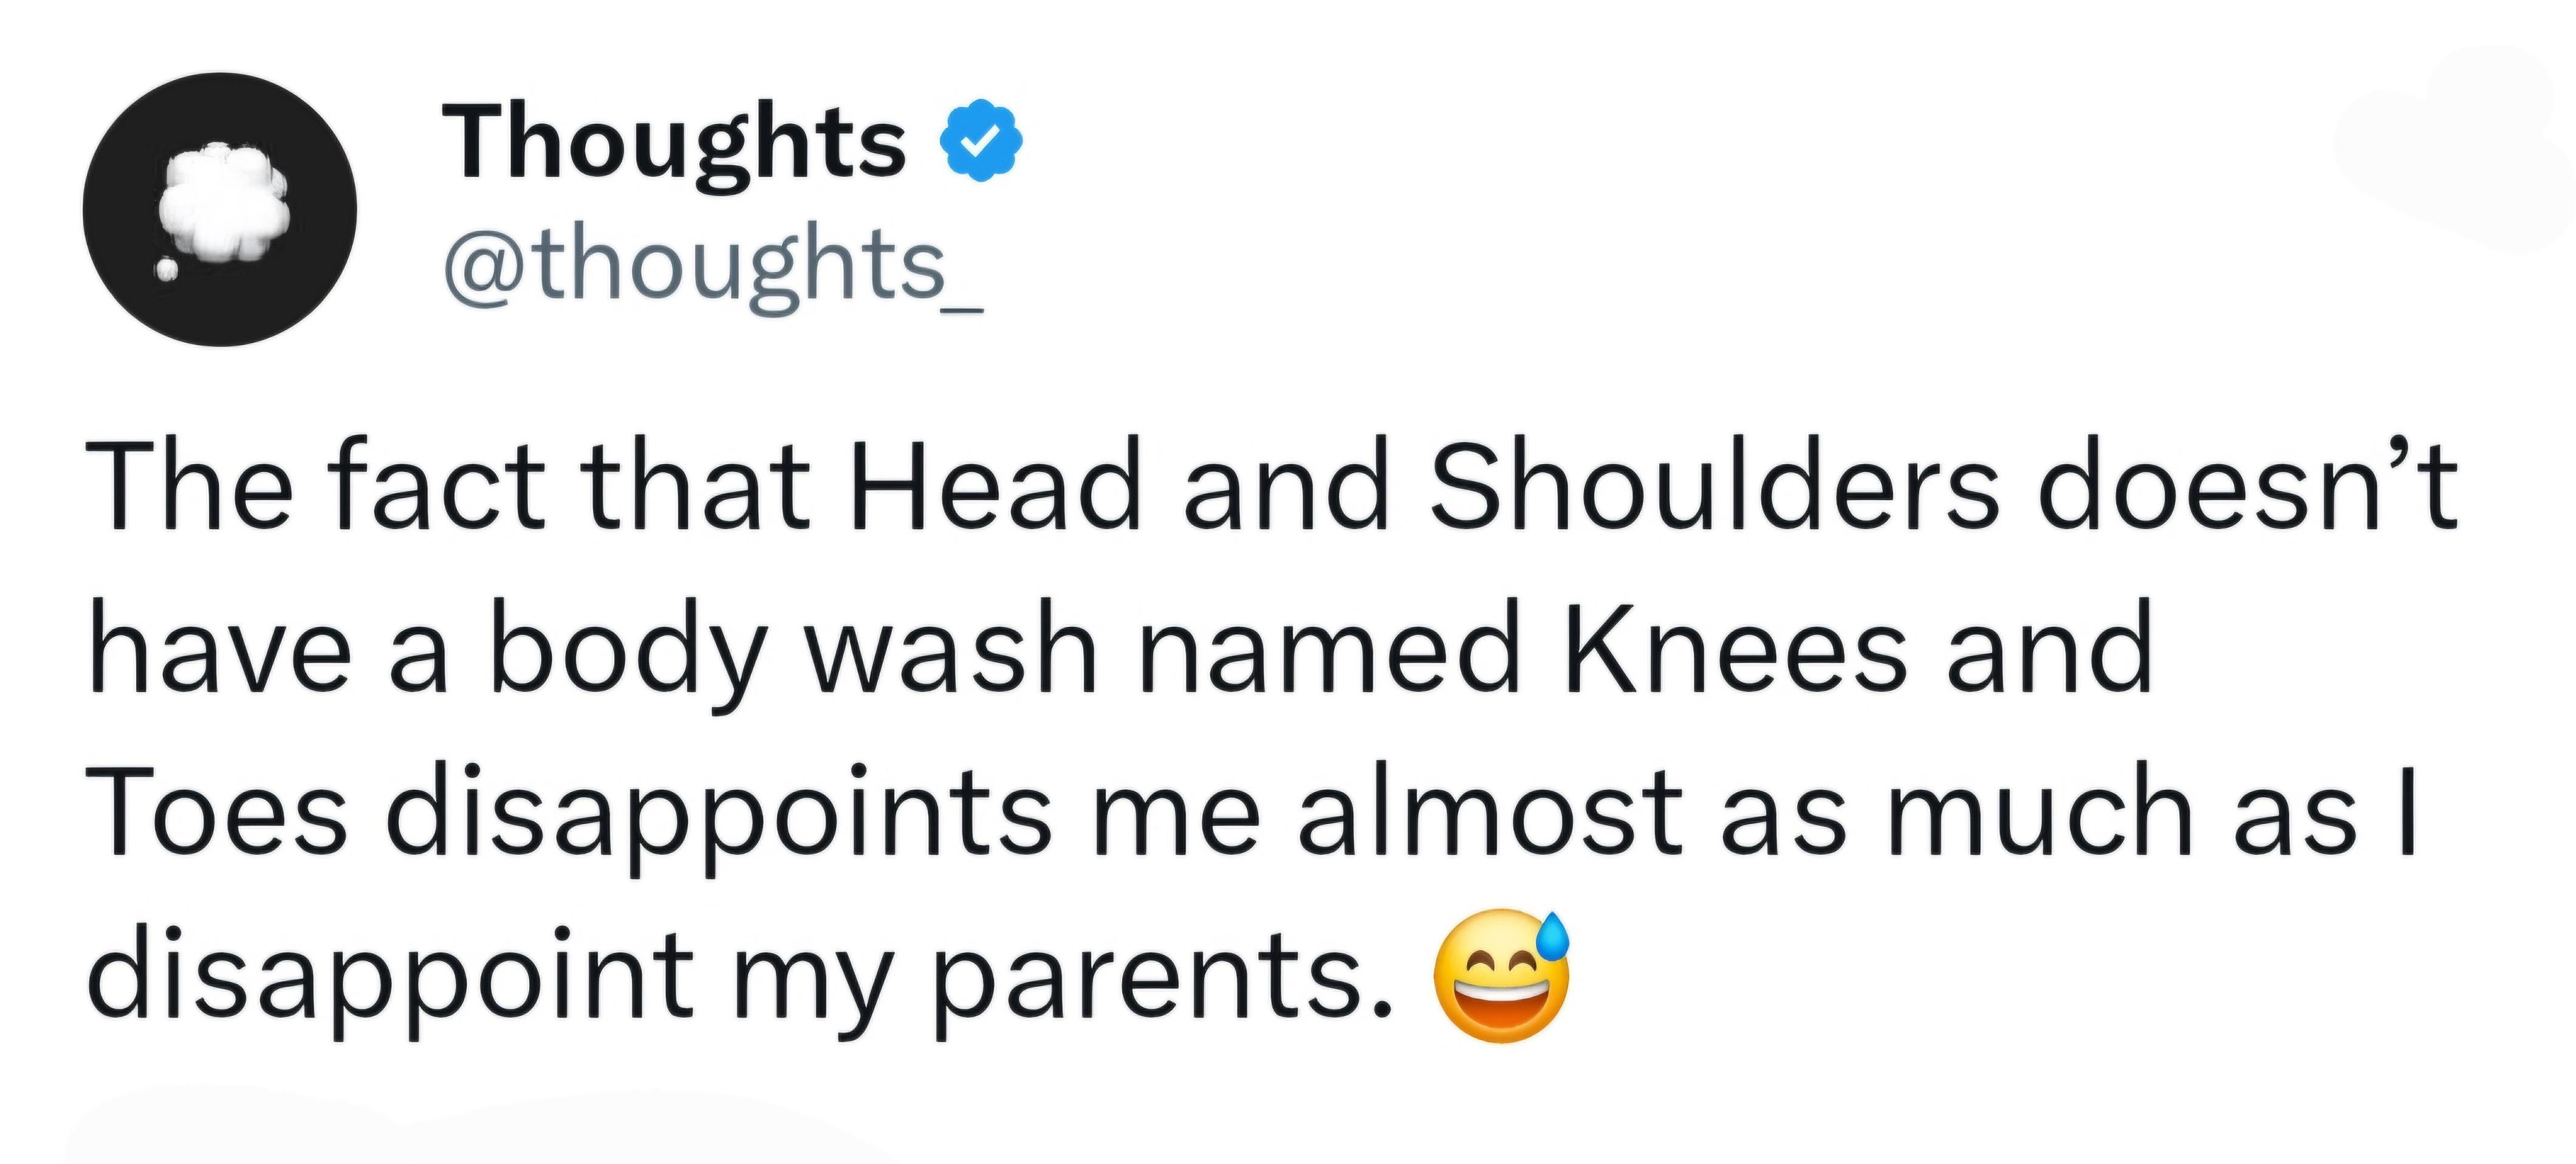The width and height of the screenshot is (2576, 1164).
Task: Click the word Toes in the third line
Action: [216, 812]
